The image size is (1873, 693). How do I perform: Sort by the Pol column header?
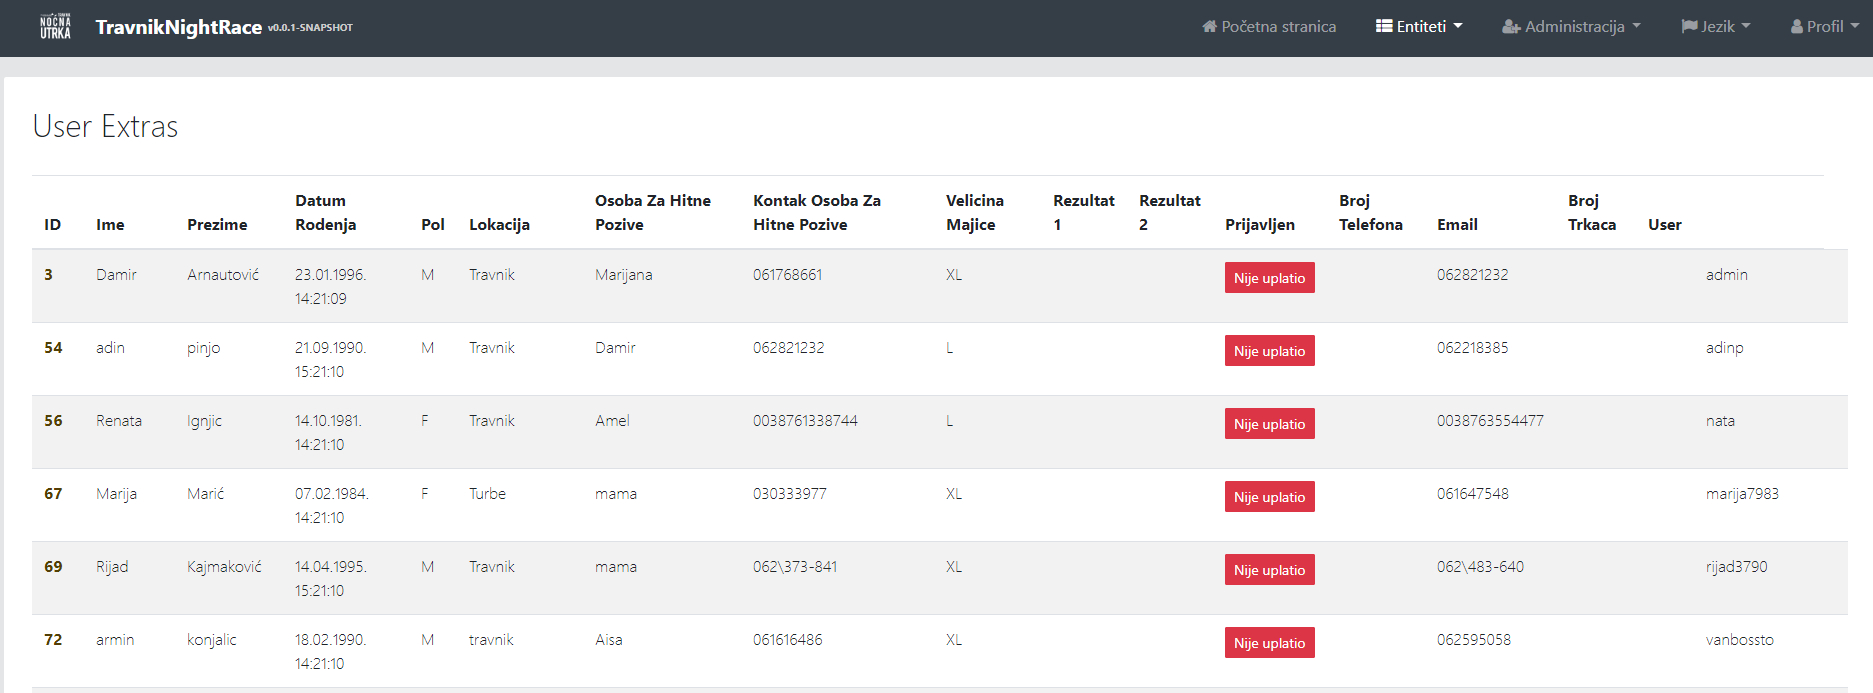coord(433,225)
